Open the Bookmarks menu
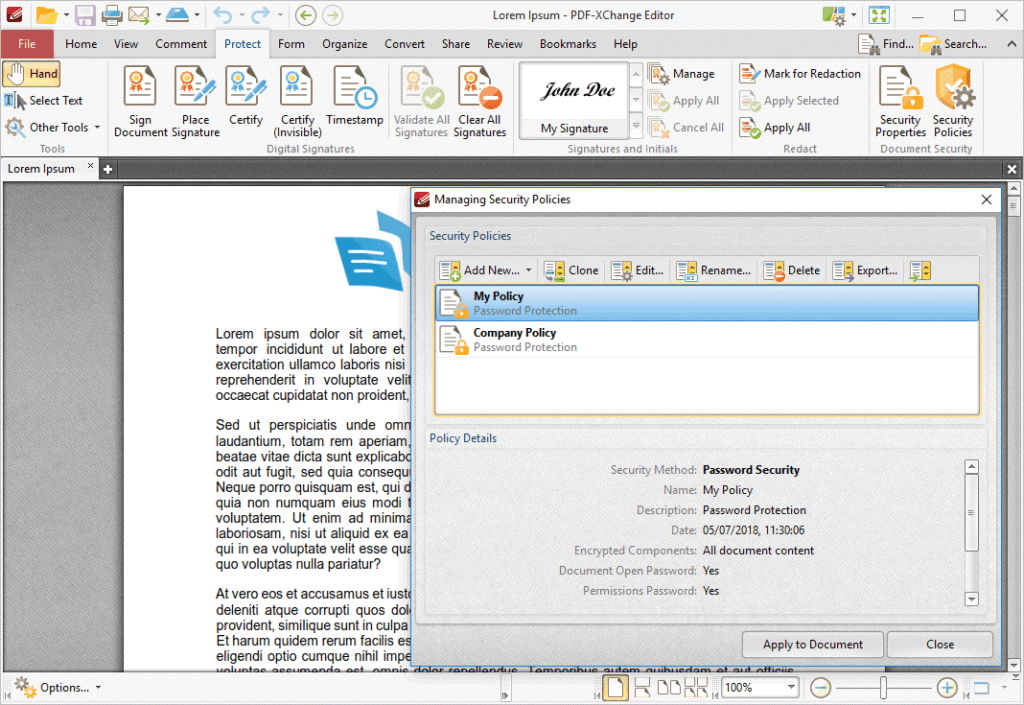 click(x=567, y=44)
